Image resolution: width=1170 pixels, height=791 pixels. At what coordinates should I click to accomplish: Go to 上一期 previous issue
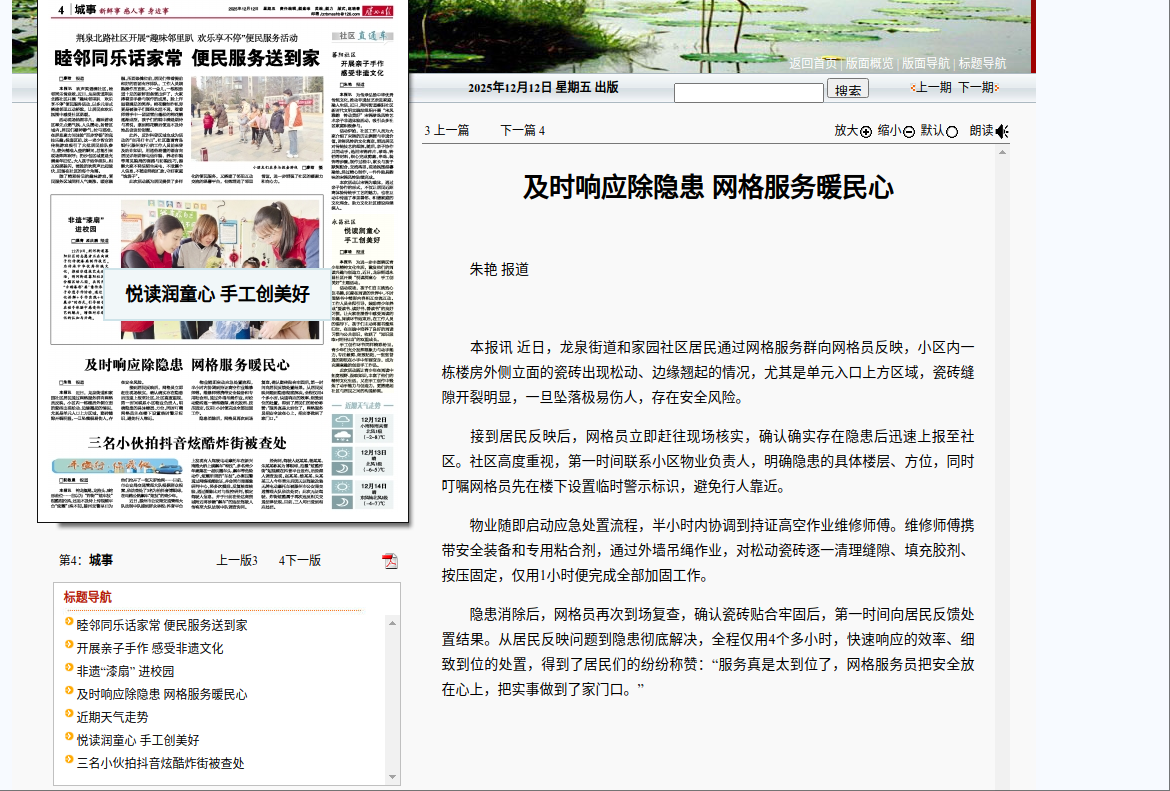coord(933,88)
